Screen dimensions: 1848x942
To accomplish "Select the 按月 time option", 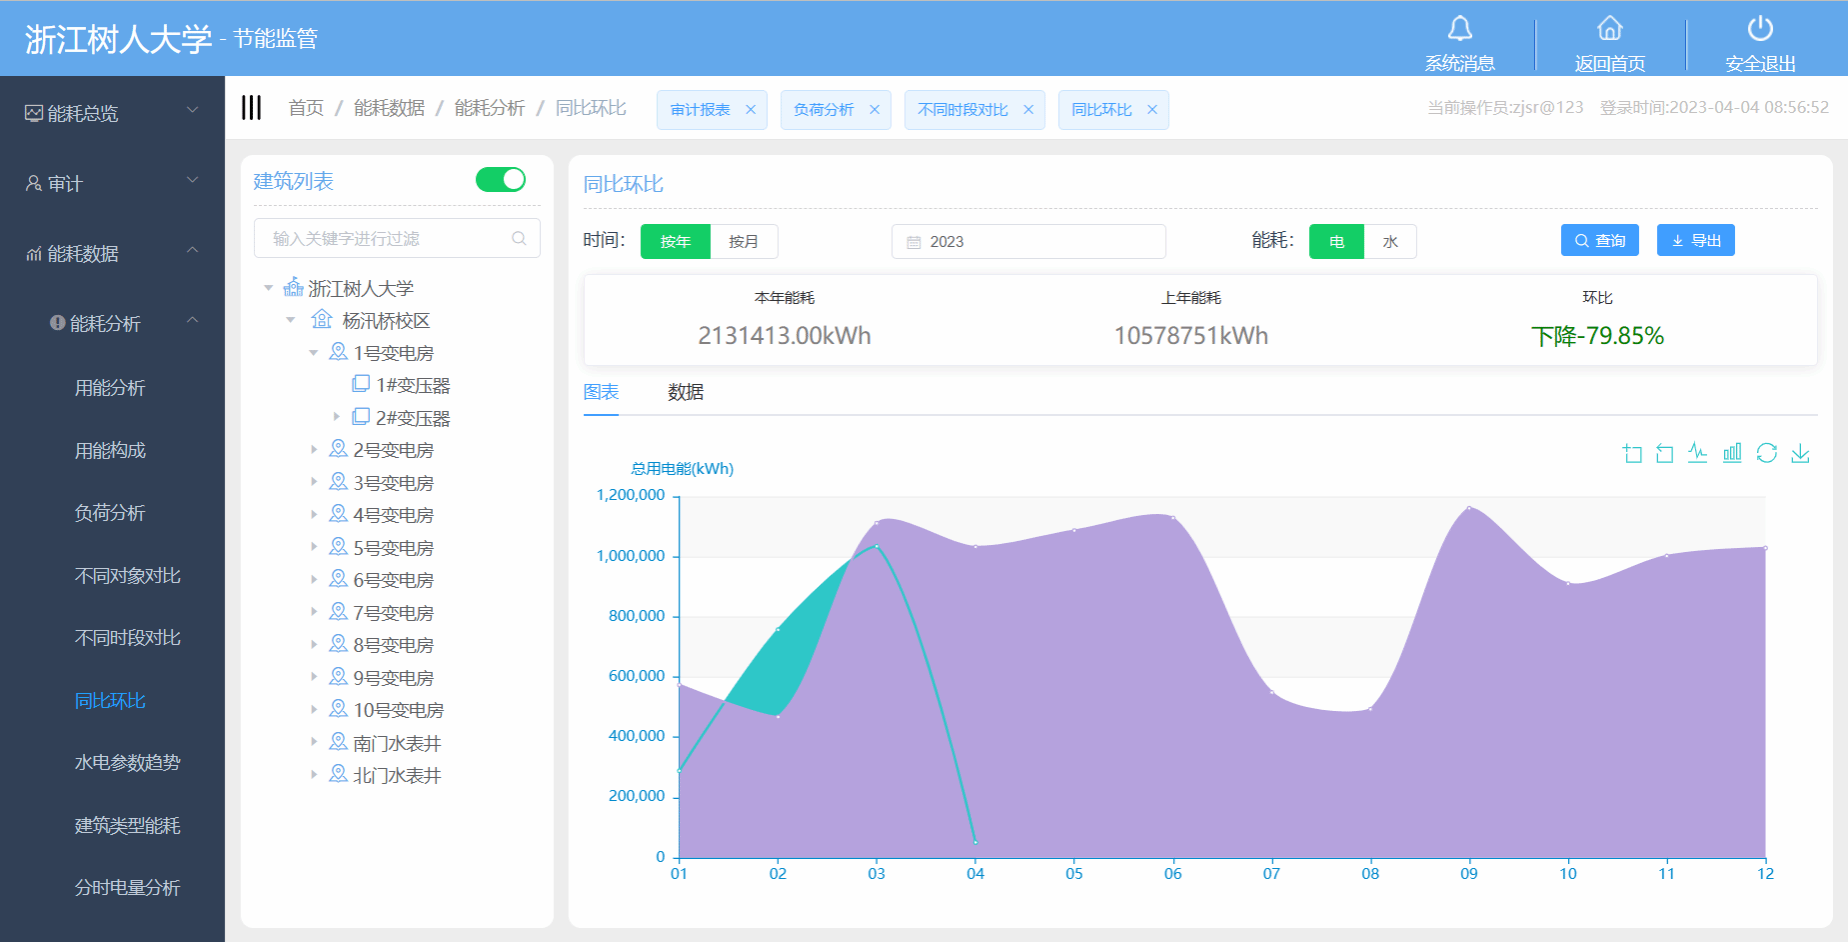I will [x=743, y=242].
